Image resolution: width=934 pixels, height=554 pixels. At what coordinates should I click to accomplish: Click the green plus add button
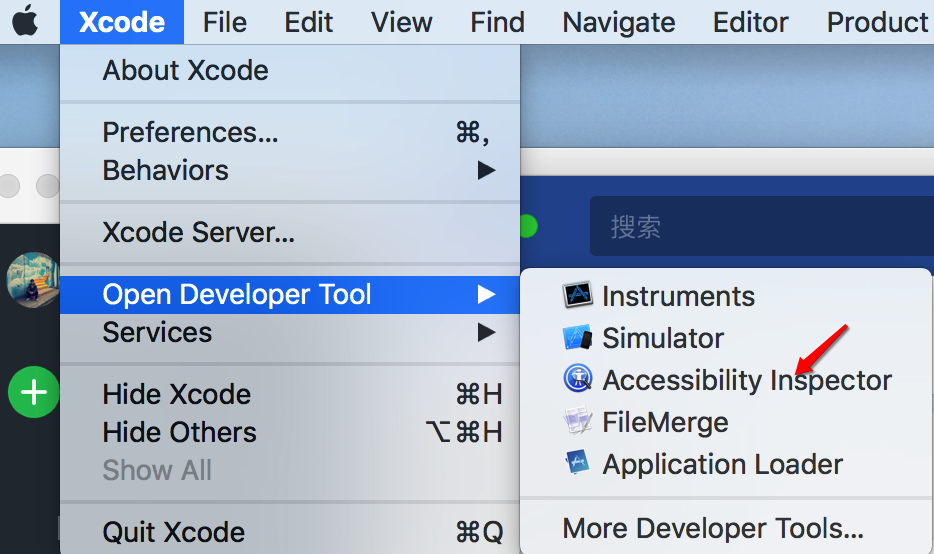[x=33, y=392]
